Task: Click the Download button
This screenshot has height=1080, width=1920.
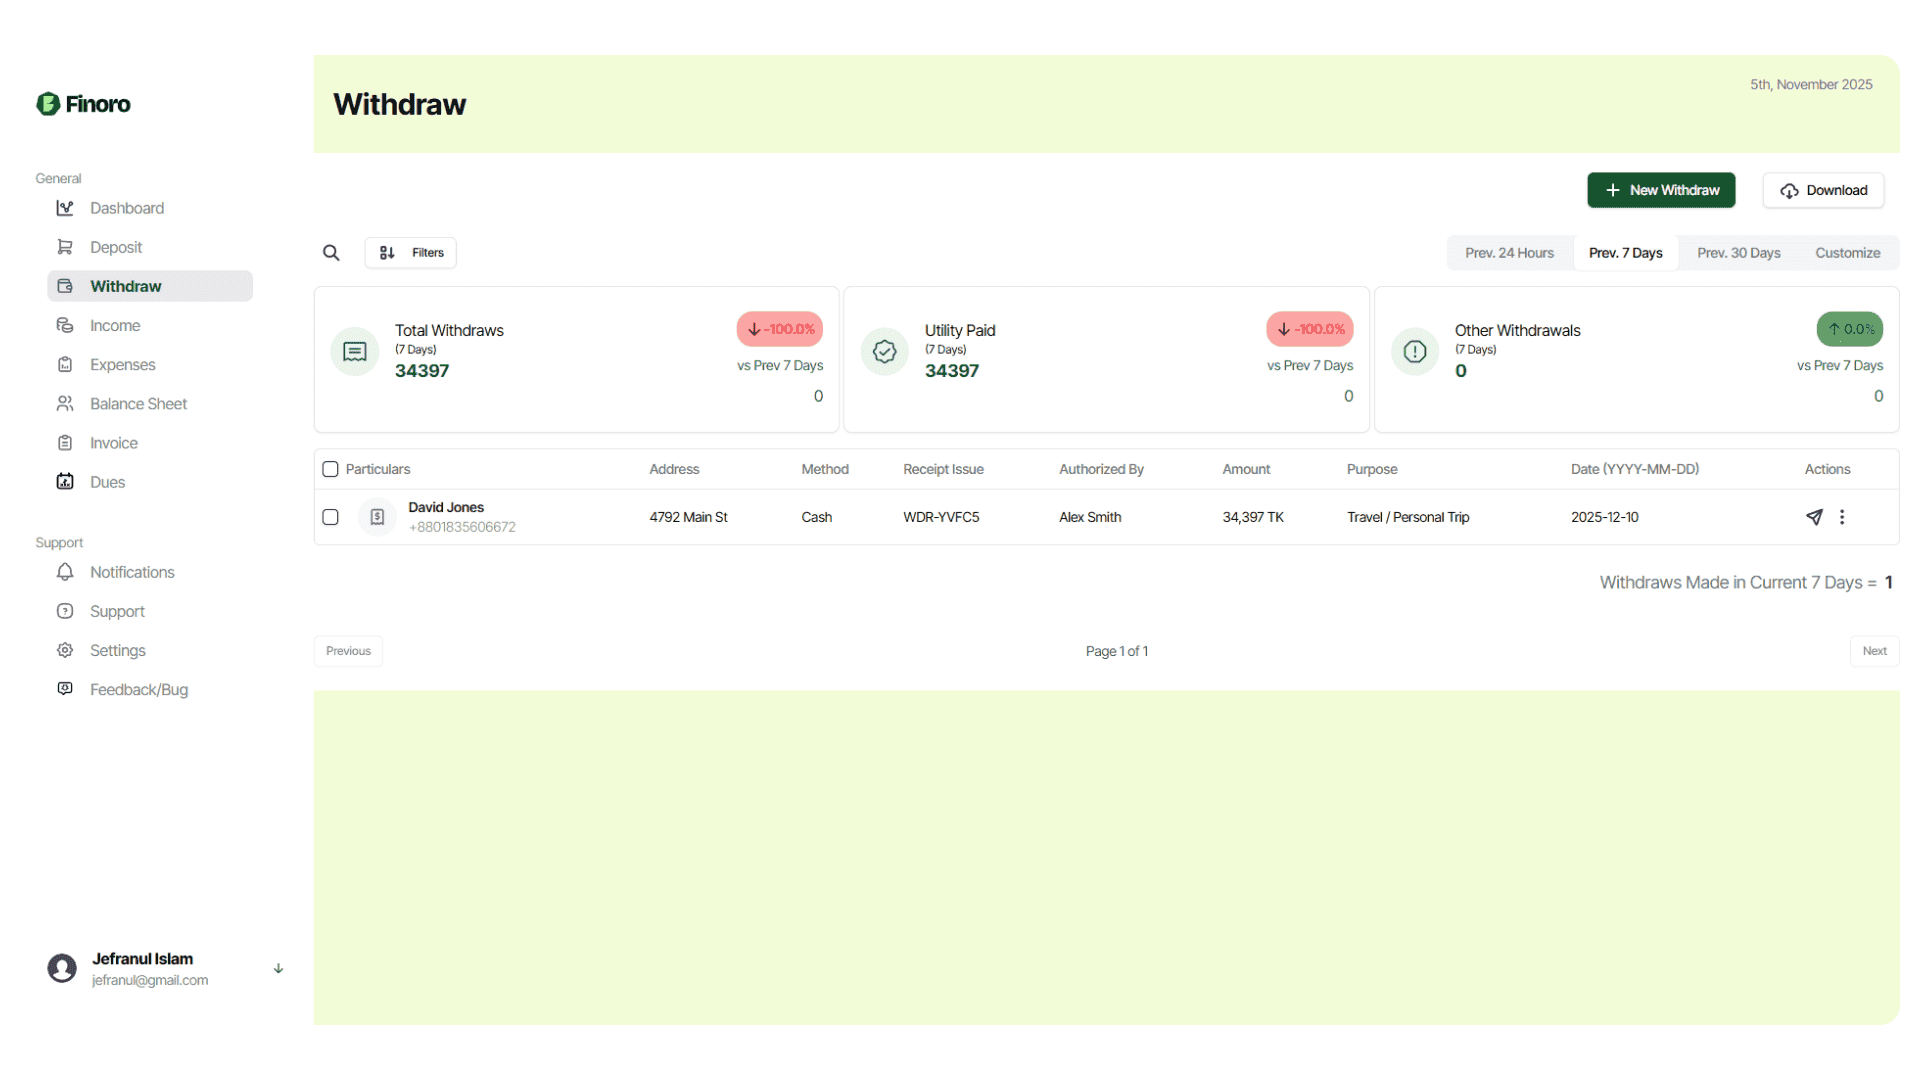Action: tap(1823, 190)
